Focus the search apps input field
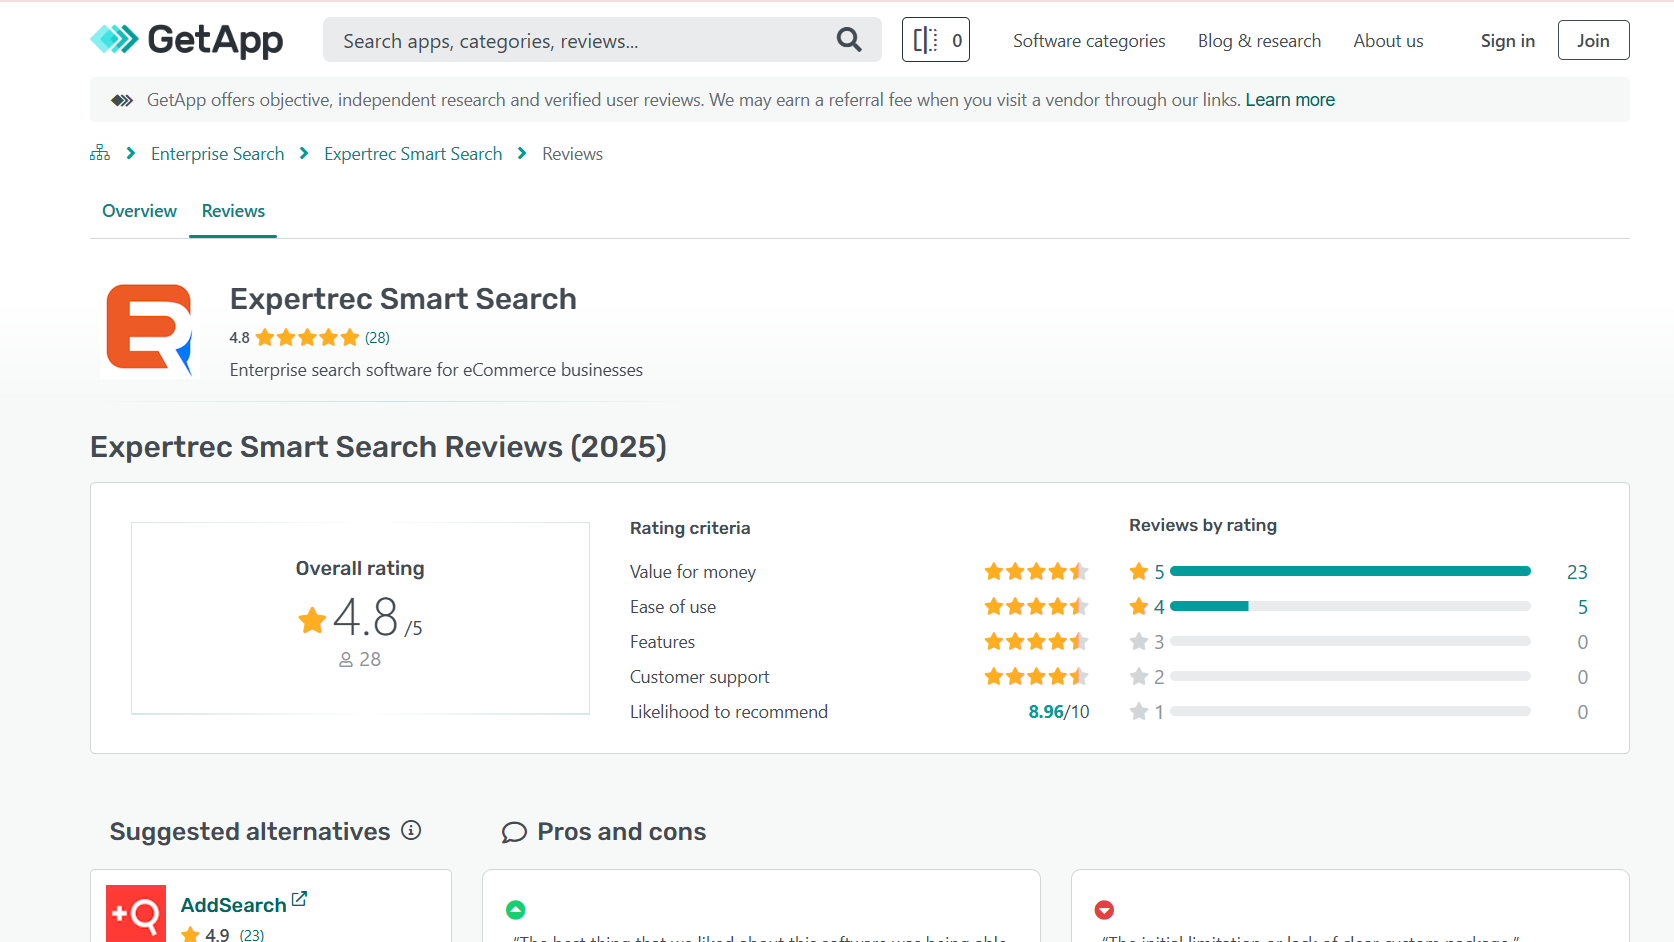This screenshot has width=1674, height=942. pyautogui.click(x=580, y=41)
